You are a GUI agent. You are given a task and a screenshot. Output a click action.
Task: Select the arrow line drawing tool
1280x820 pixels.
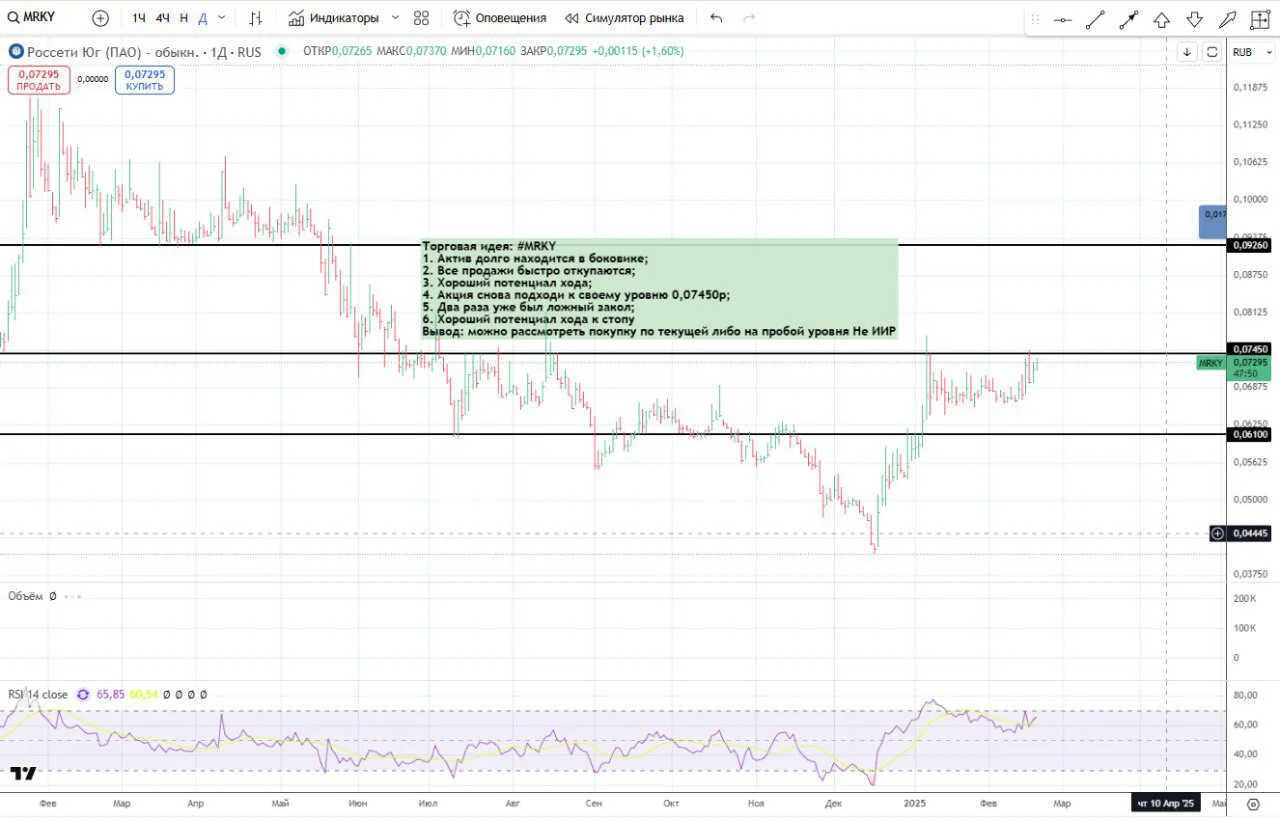(x=1129, y=19)
